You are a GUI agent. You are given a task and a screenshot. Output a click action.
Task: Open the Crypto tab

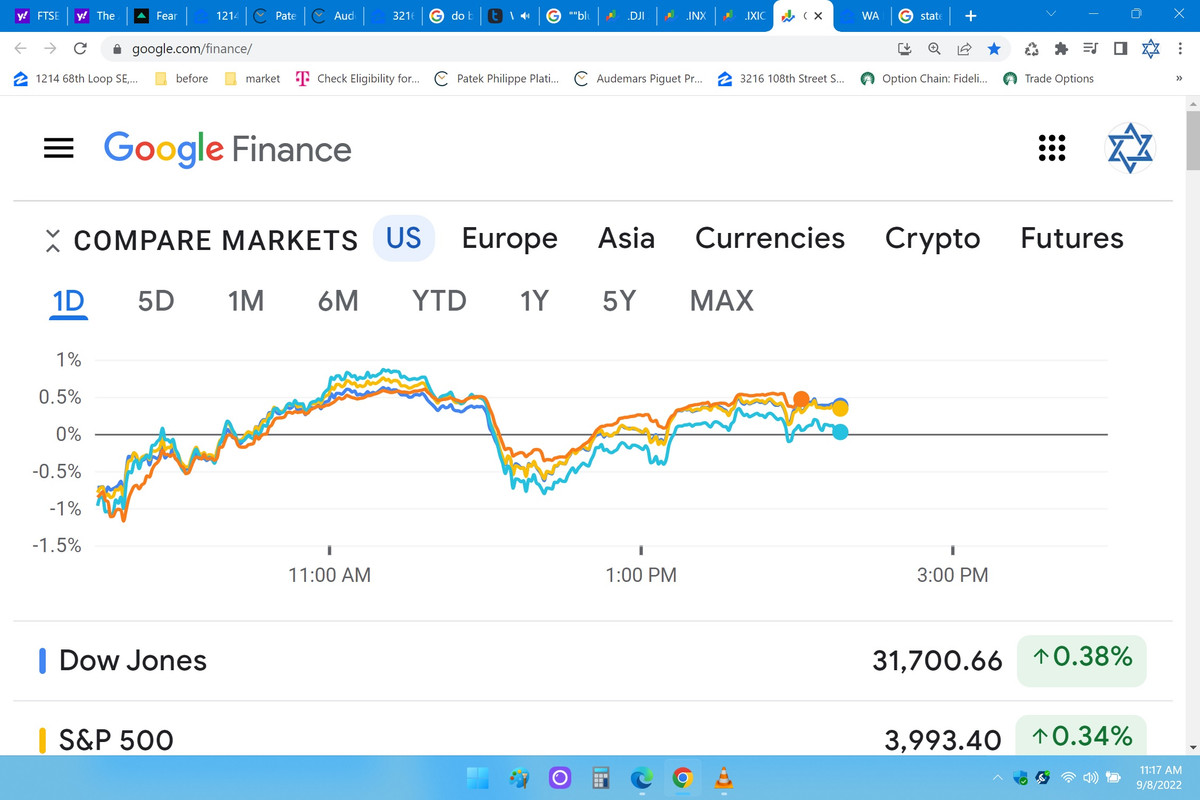pos(932,238)
